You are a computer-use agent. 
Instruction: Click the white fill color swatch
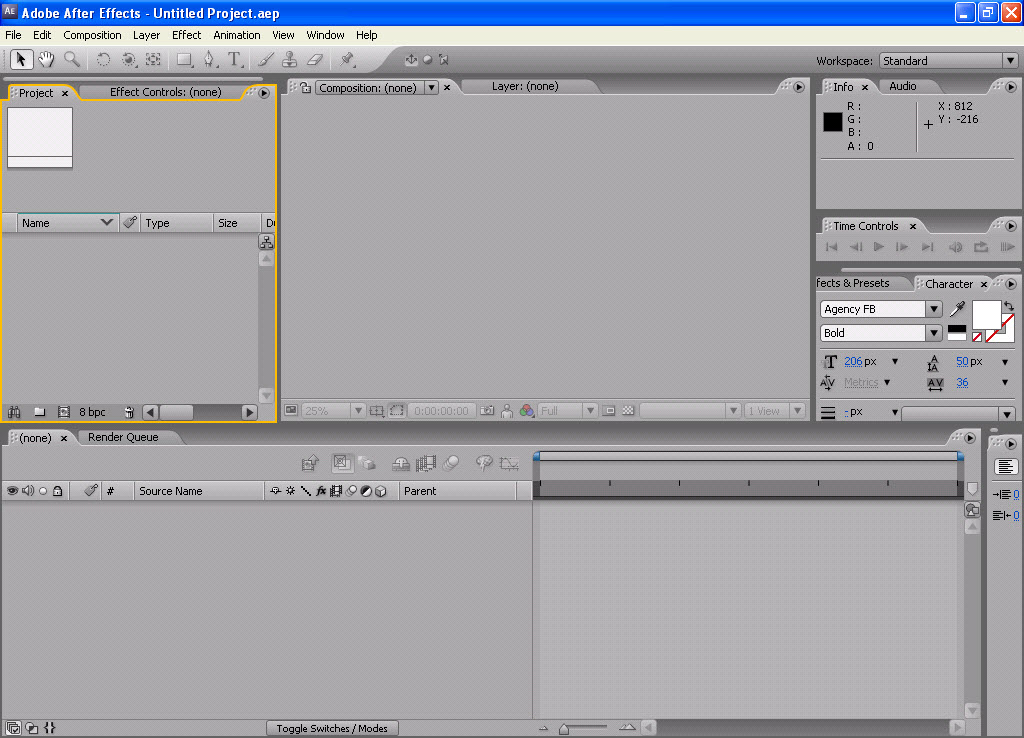986,314
